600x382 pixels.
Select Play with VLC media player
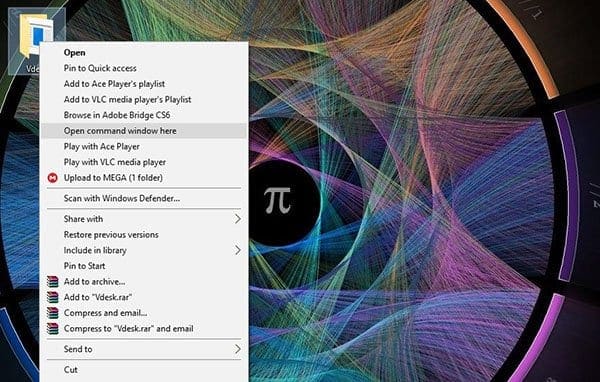144,162
